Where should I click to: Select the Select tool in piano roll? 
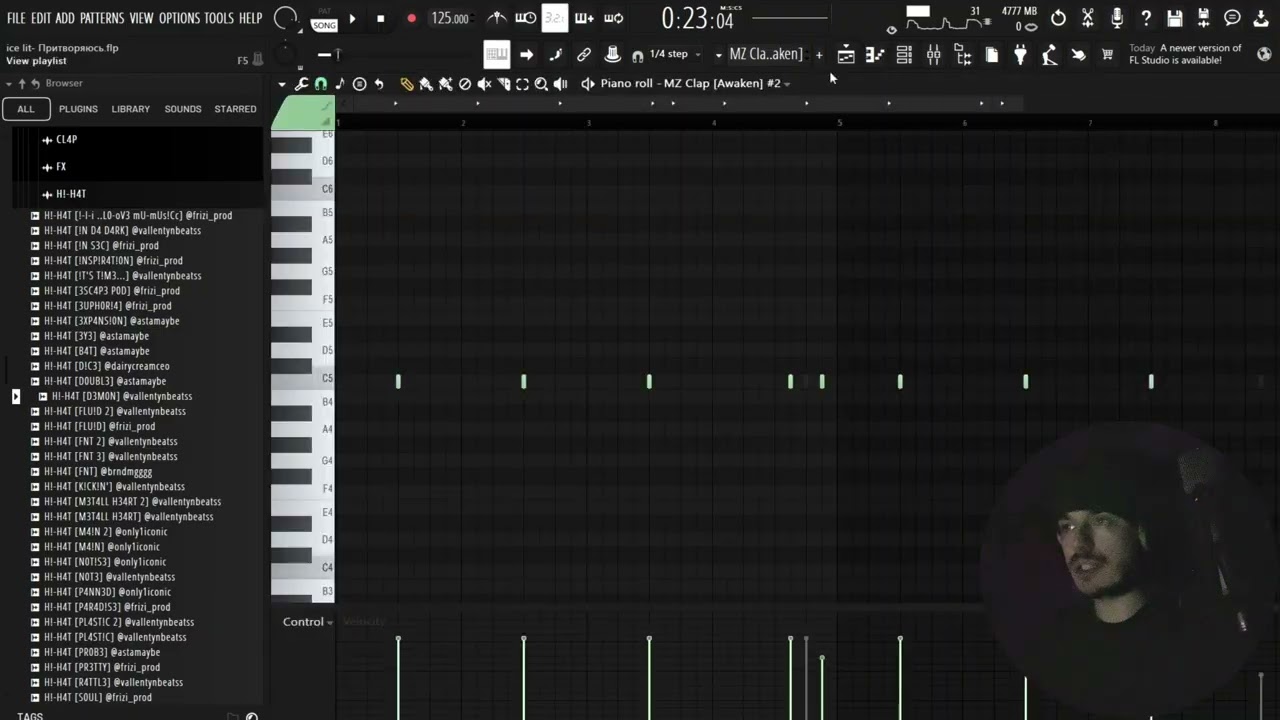click(x=522, y=84)
